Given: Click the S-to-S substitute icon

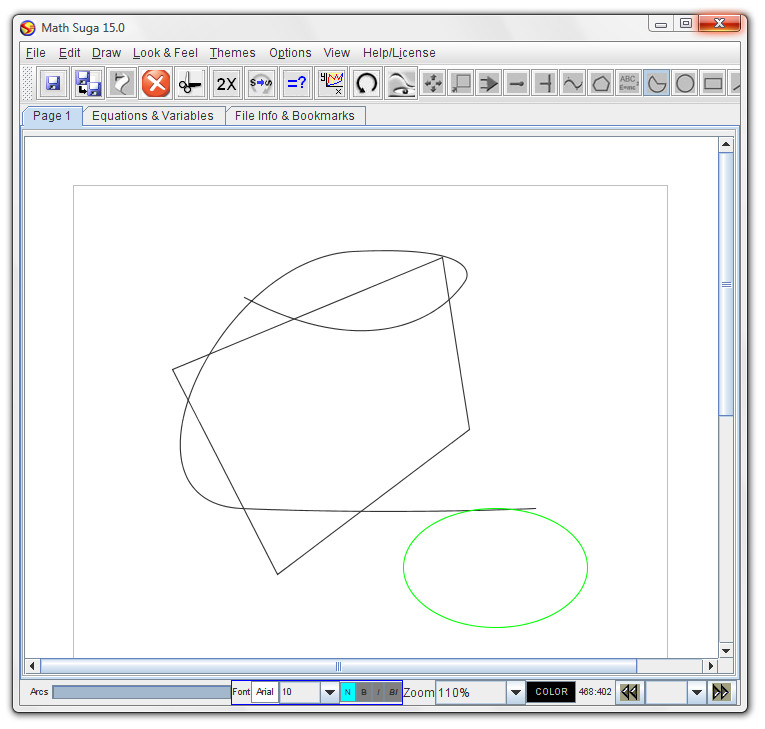Looking at the screenshot, I should click(x=261, y=83).
